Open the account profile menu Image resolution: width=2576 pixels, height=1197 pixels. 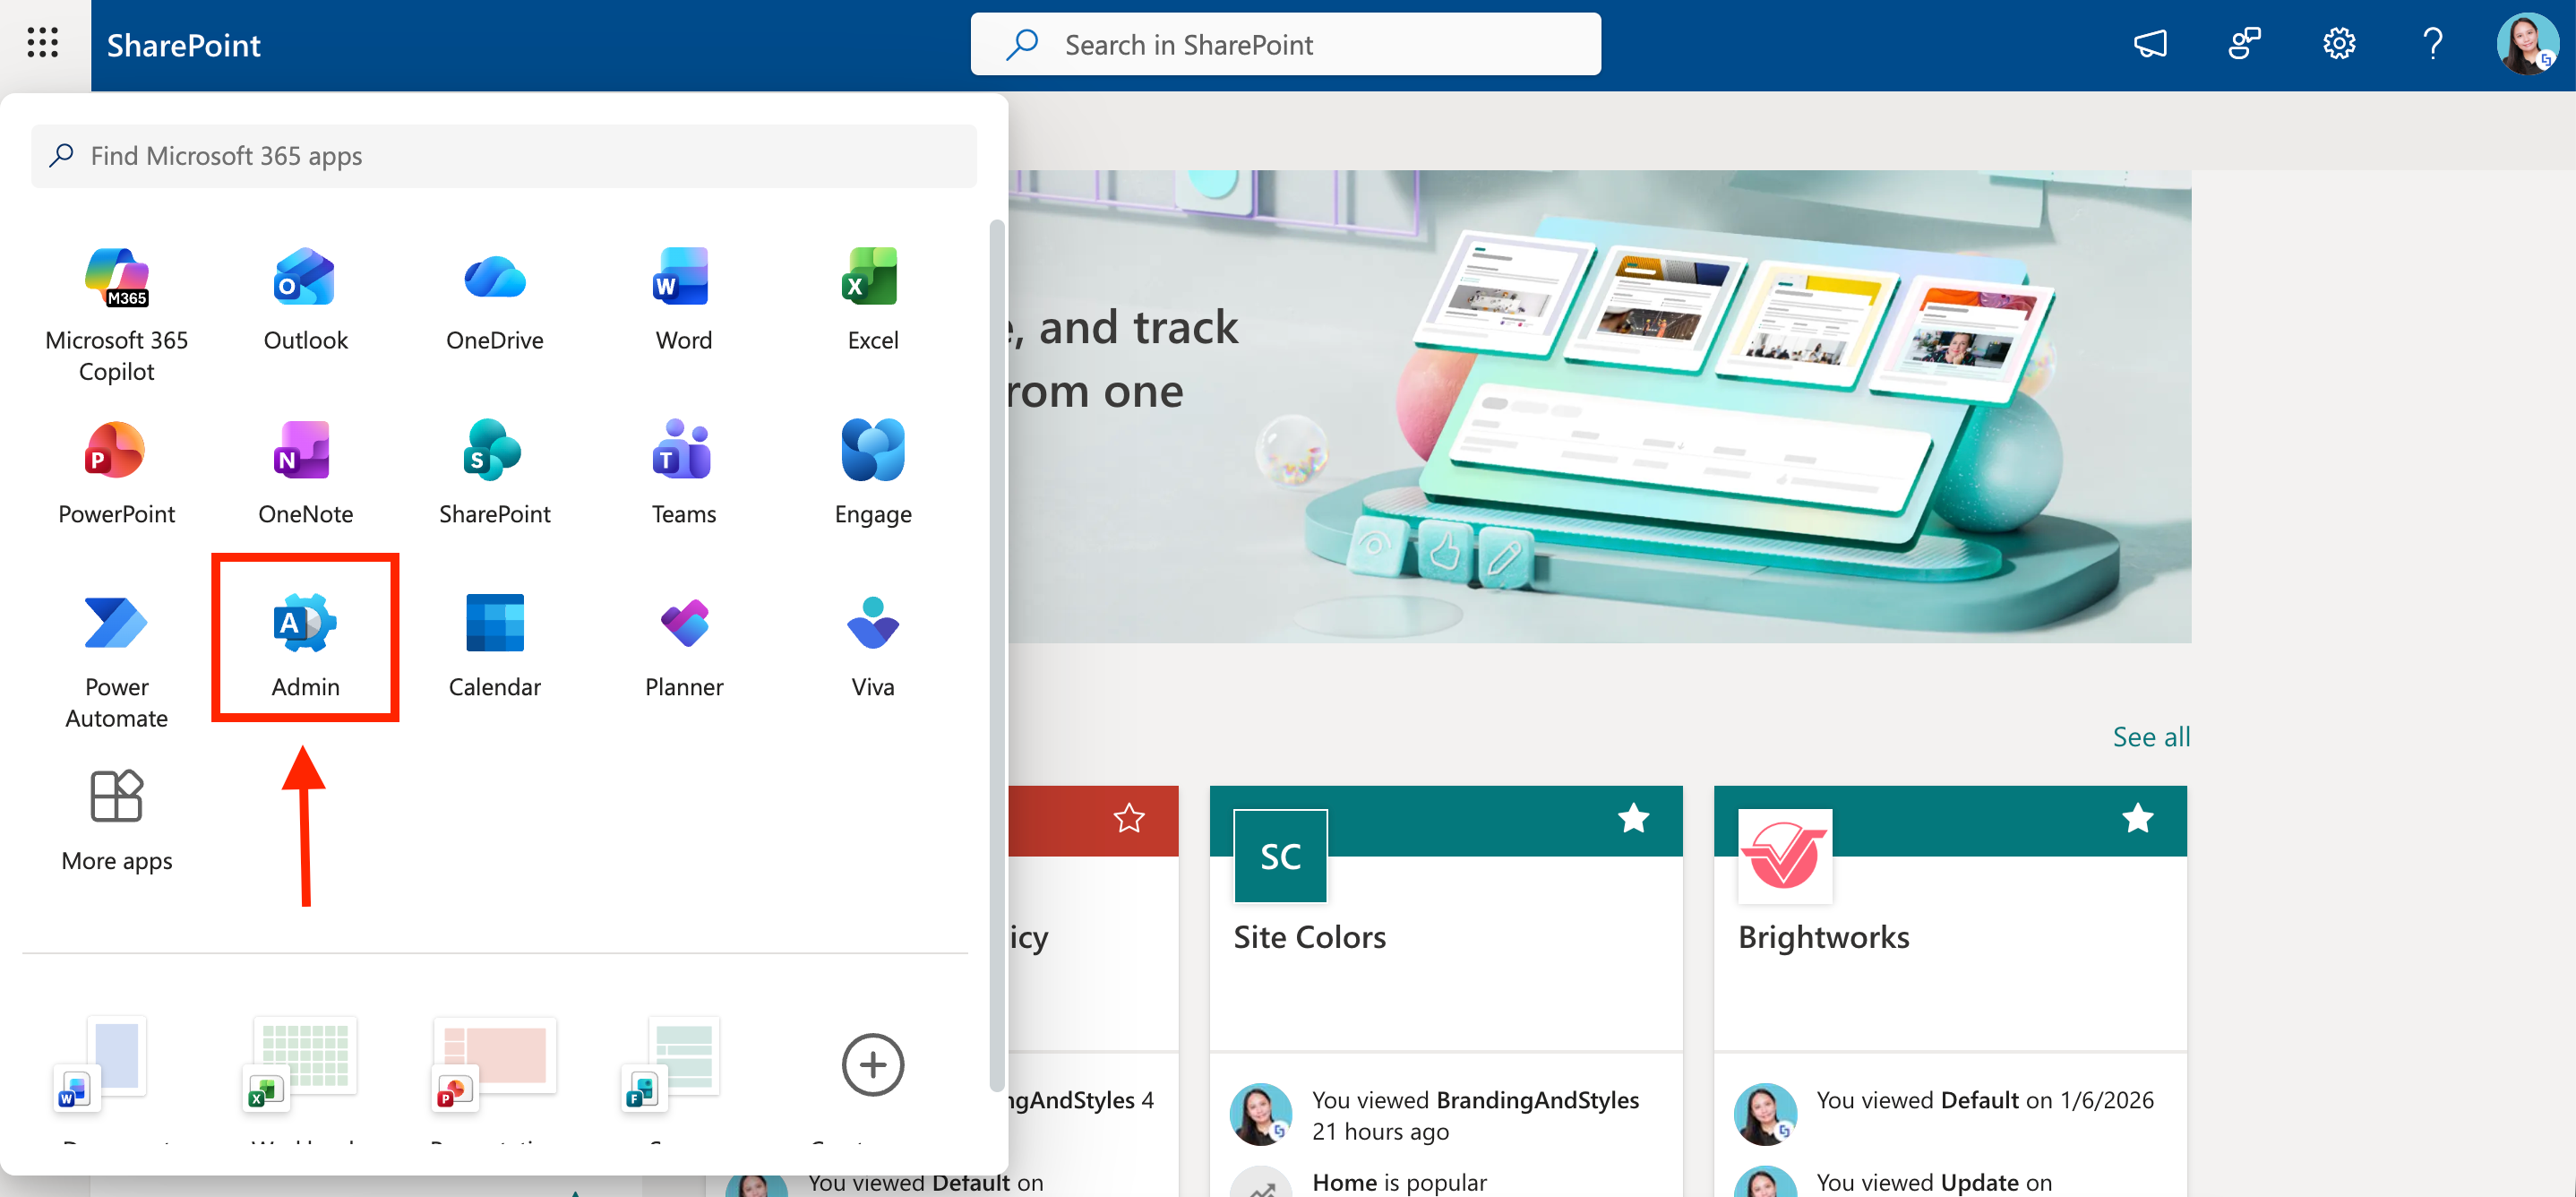(x=2525, y=44)
